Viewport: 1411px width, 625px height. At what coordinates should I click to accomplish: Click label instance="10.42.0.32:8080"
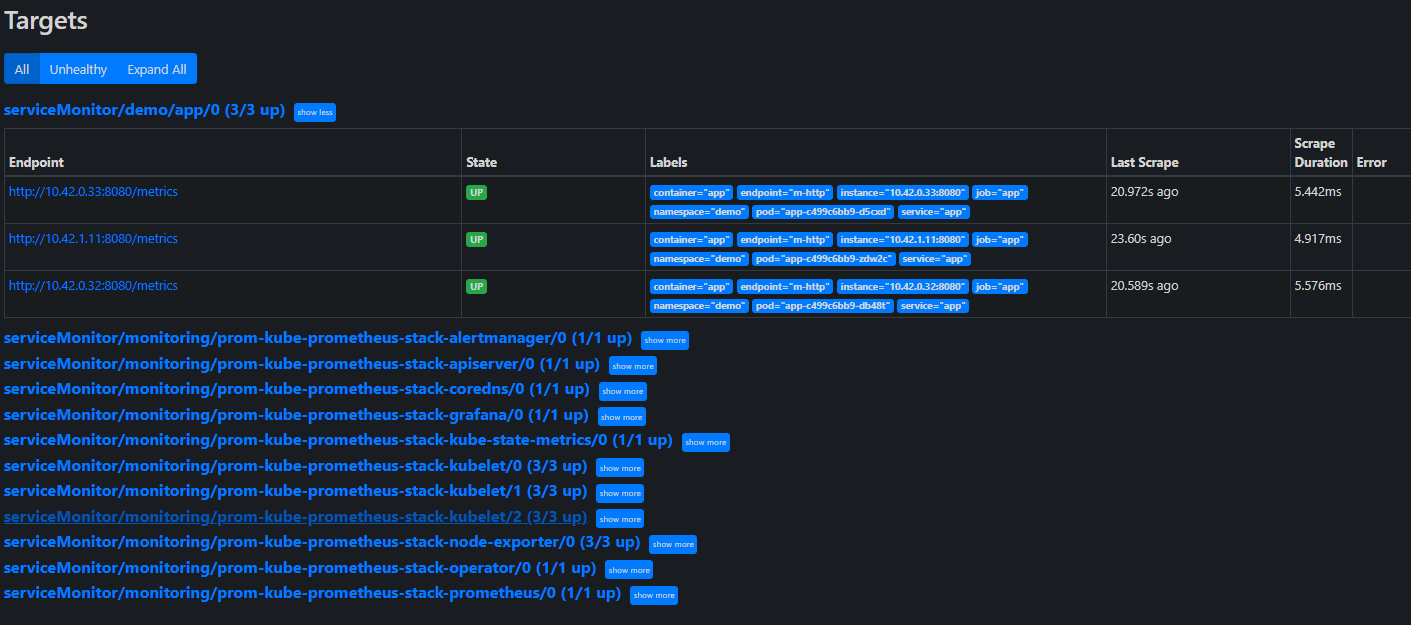click(902, 286)
